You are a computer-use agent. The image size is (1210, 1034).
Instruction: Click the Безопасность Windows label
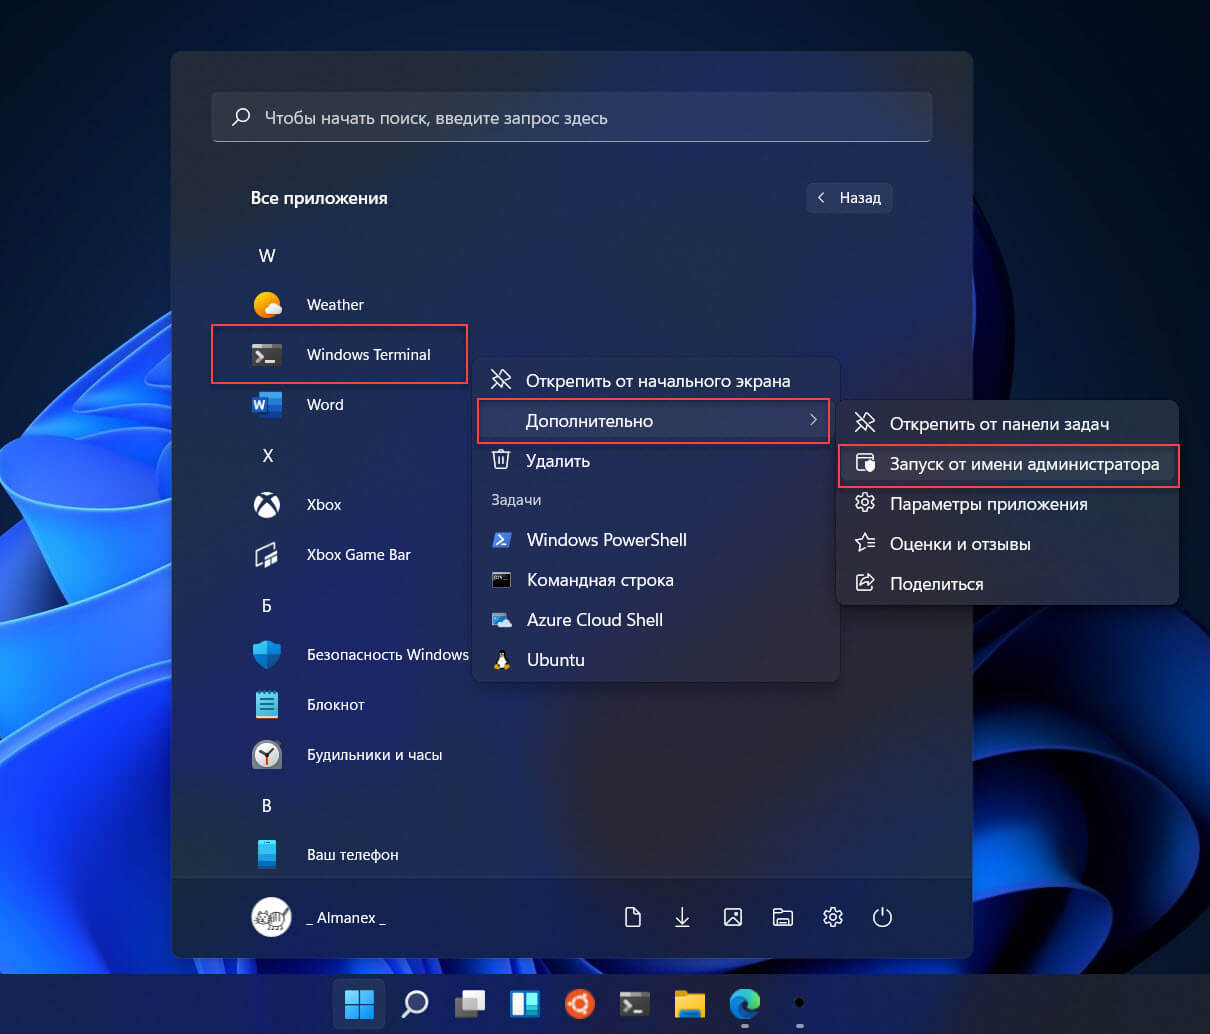388,655
